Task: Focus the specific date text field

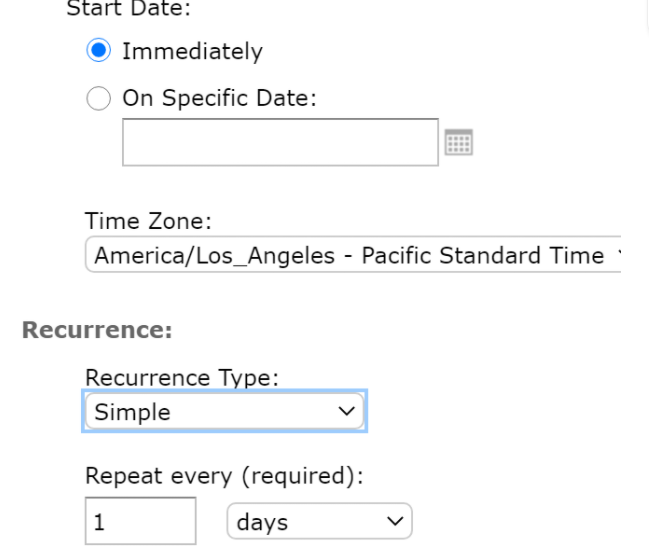Action: [280, 142]
